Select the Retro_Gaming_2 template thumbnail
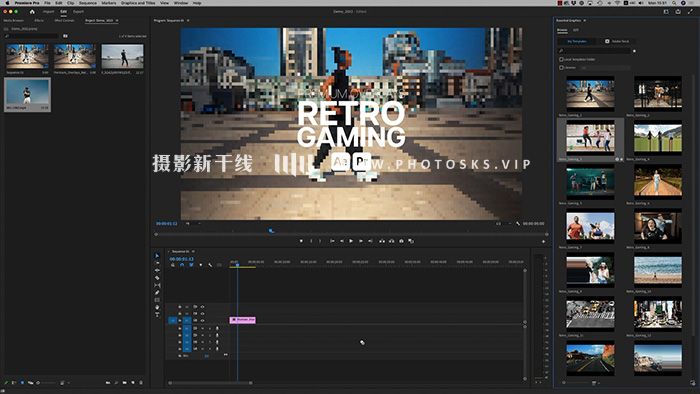Viewport: 700px width, 394px height. [658, 93]
